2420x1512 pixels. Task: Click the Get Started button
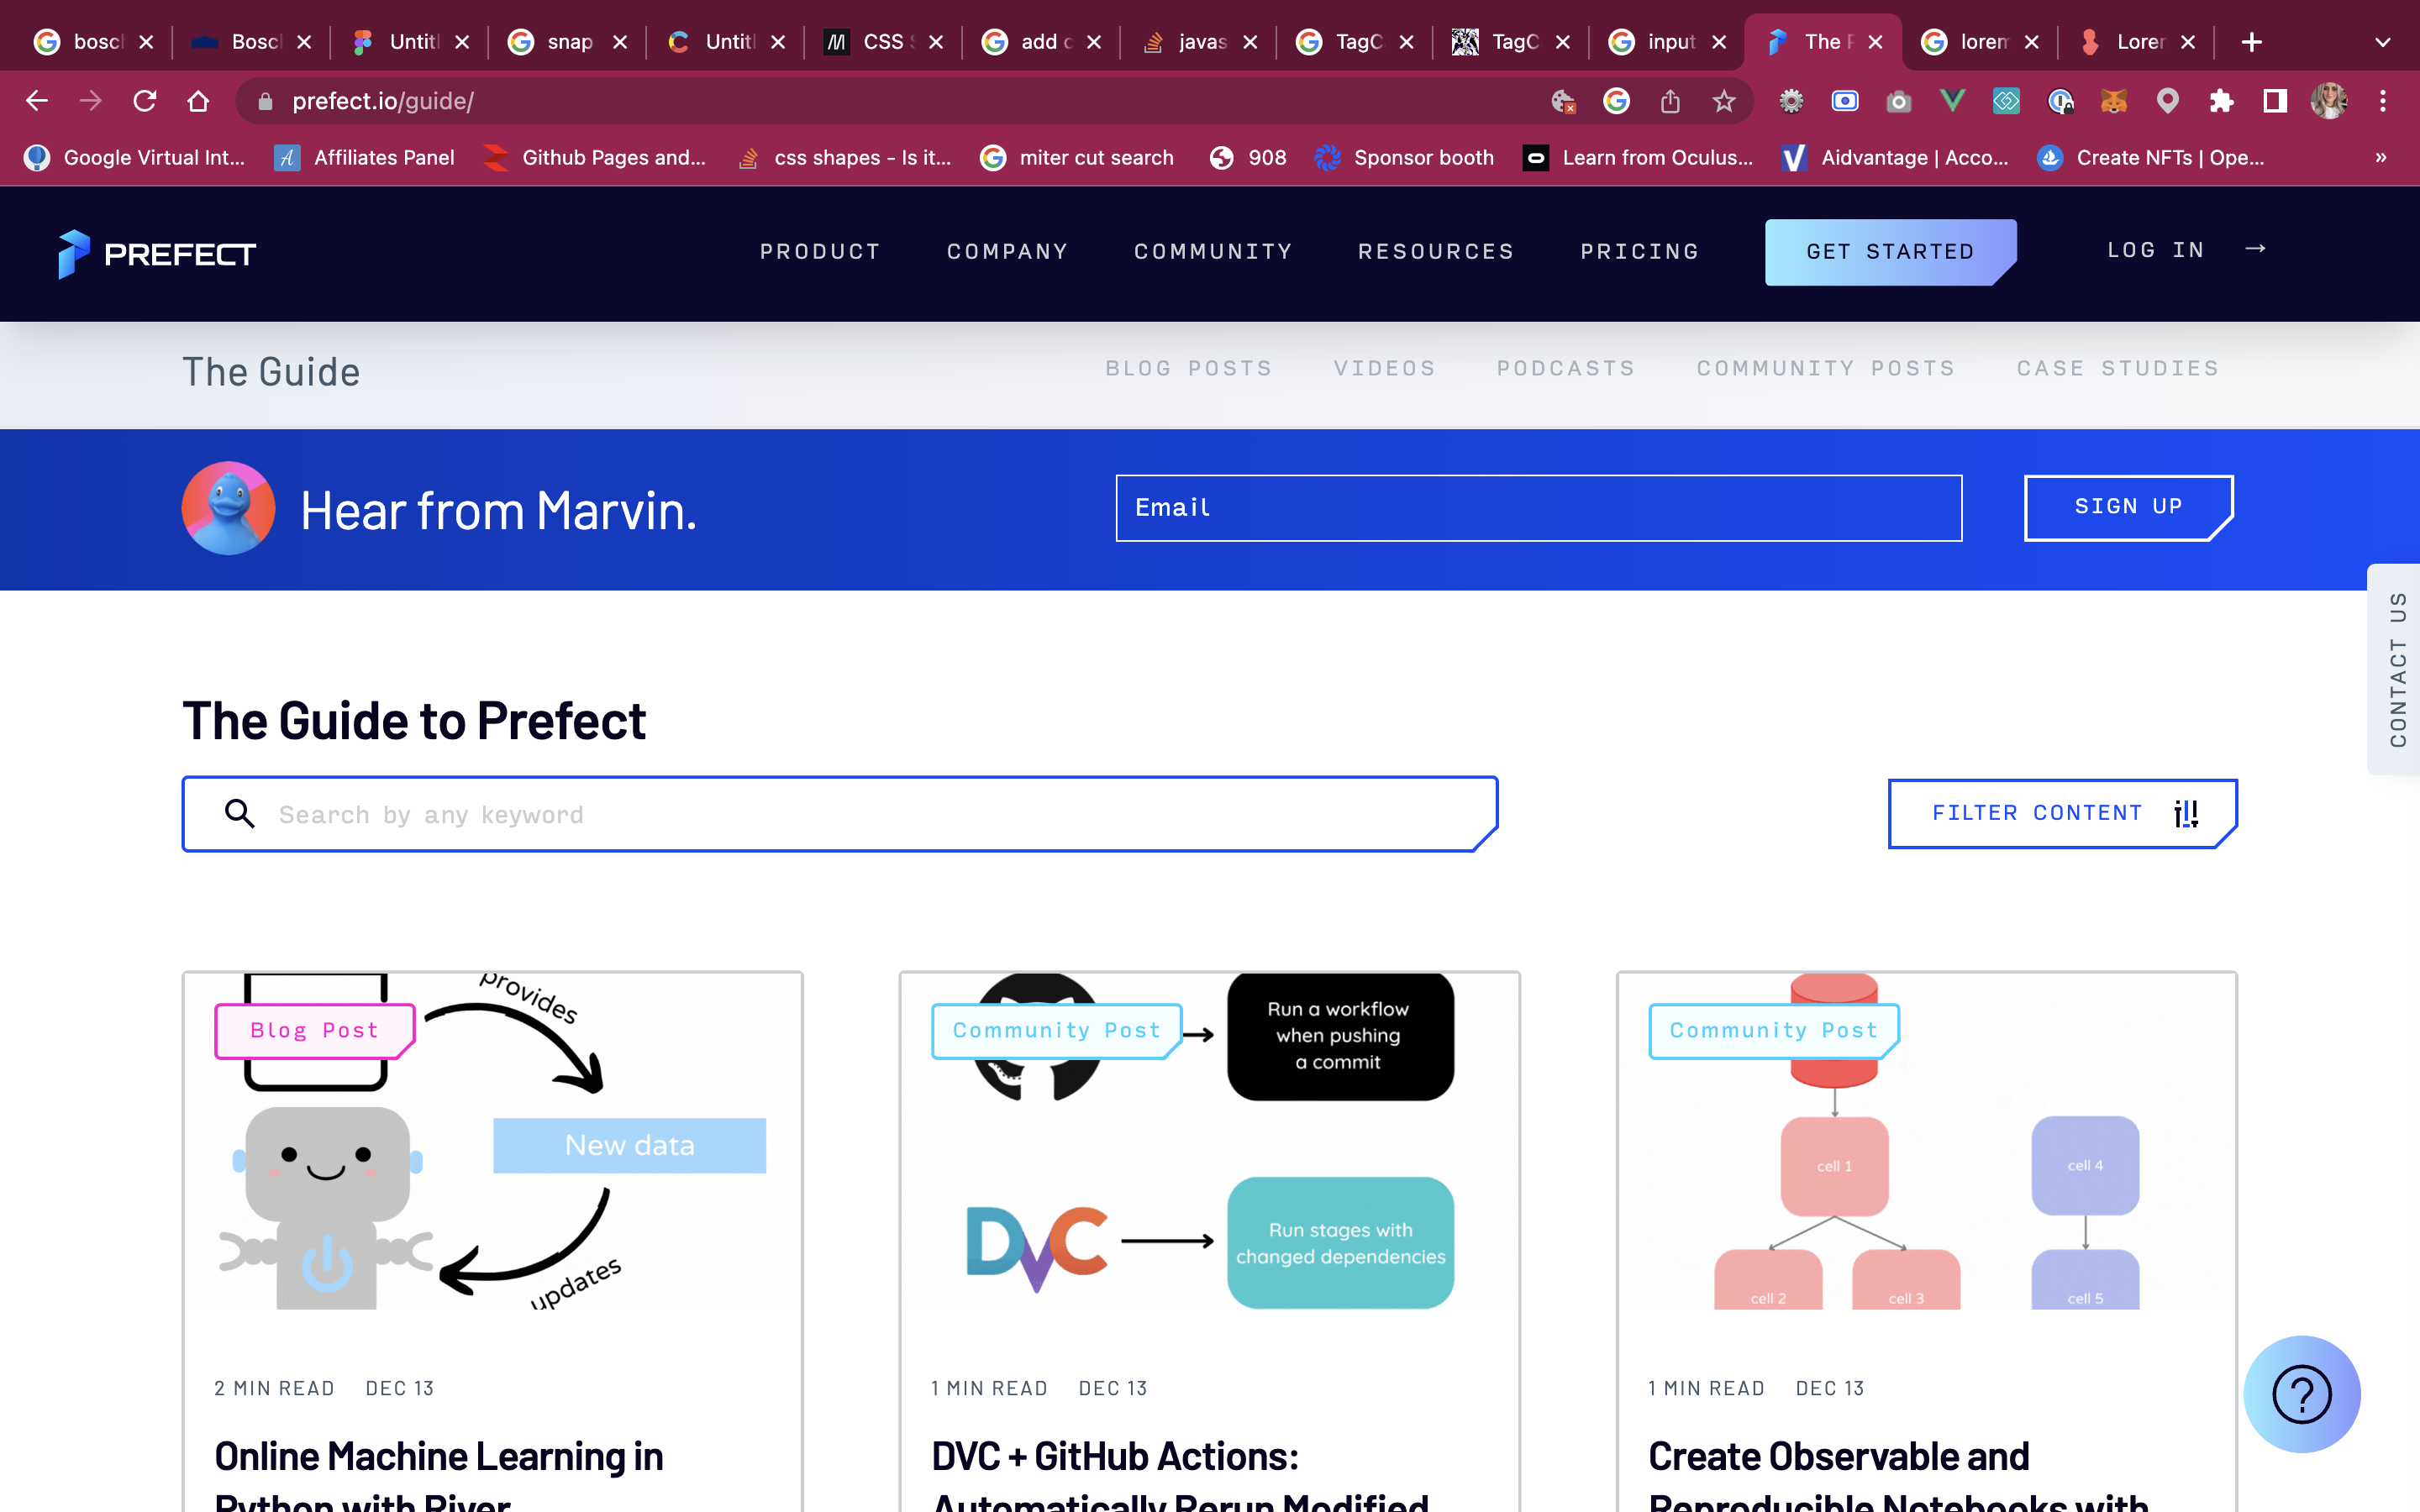[x=1890, y=252]
